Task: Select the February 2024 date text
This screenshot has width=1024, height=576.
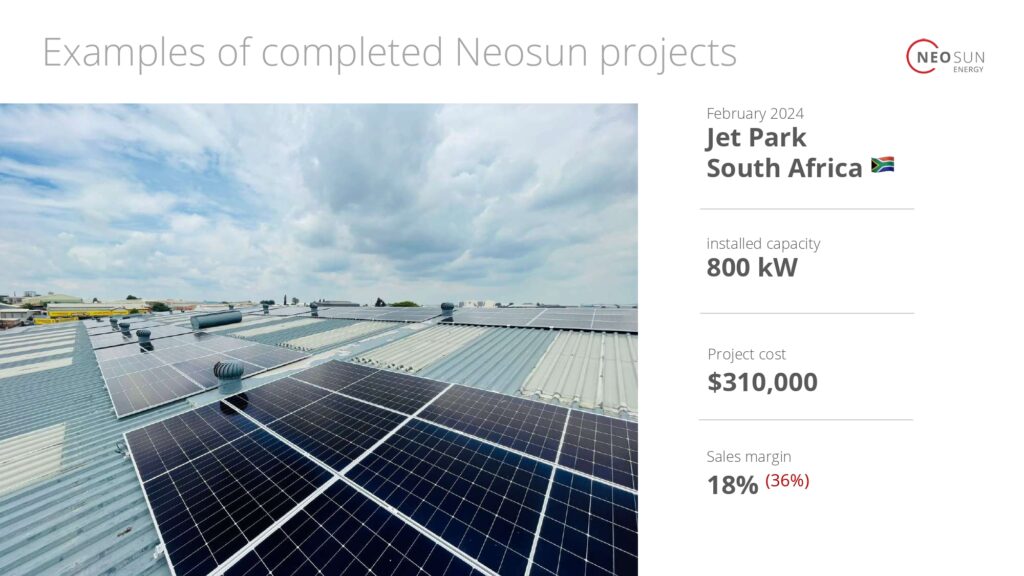Action: point(755,114)
